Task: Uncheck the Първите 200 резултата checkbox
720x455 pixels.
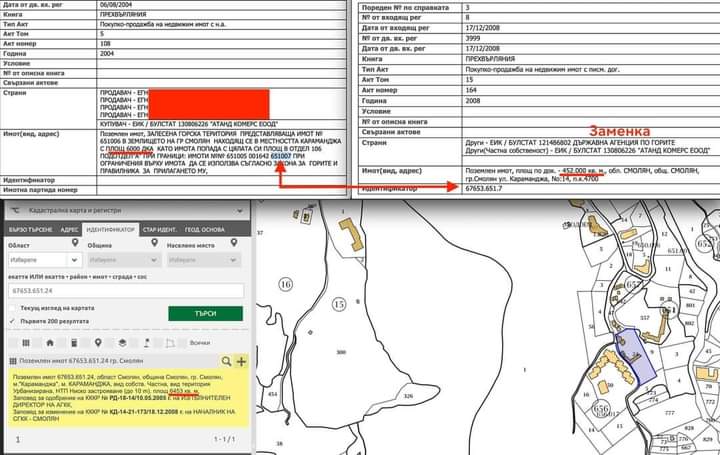Action: tap(12, 321)
